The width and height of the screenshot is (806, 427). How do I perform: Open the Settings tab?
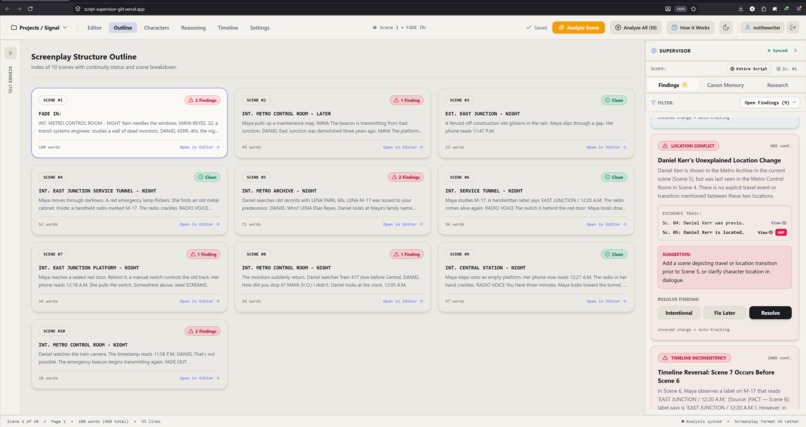point(260,28)
